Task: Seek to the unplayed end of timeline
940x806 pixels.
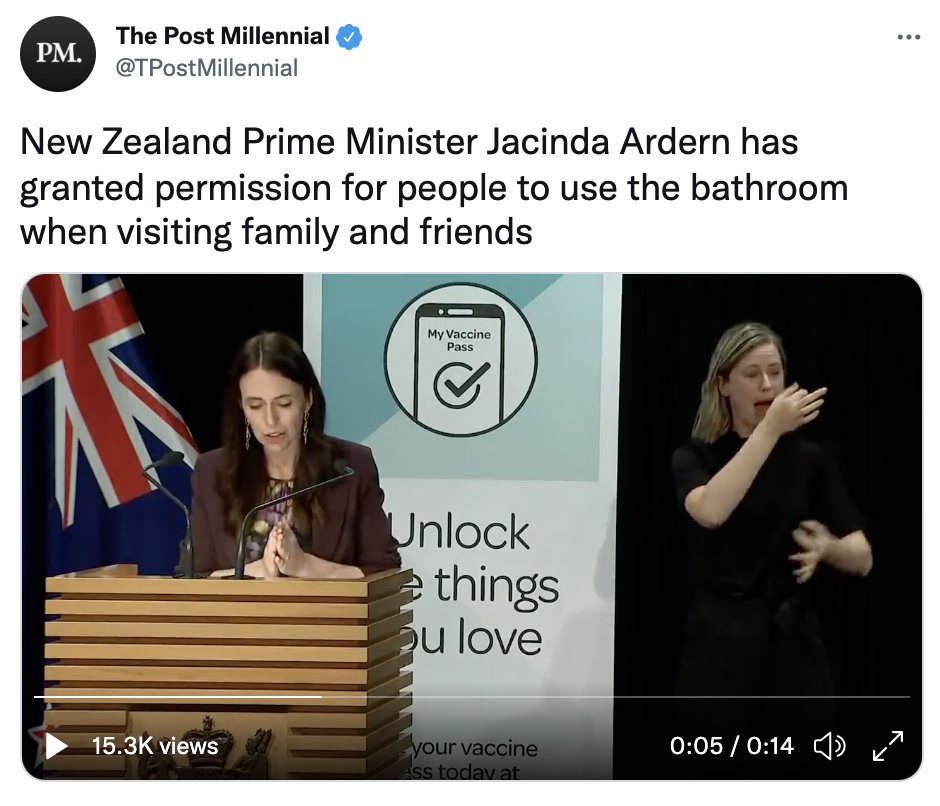Action: (x=616, y=697)
